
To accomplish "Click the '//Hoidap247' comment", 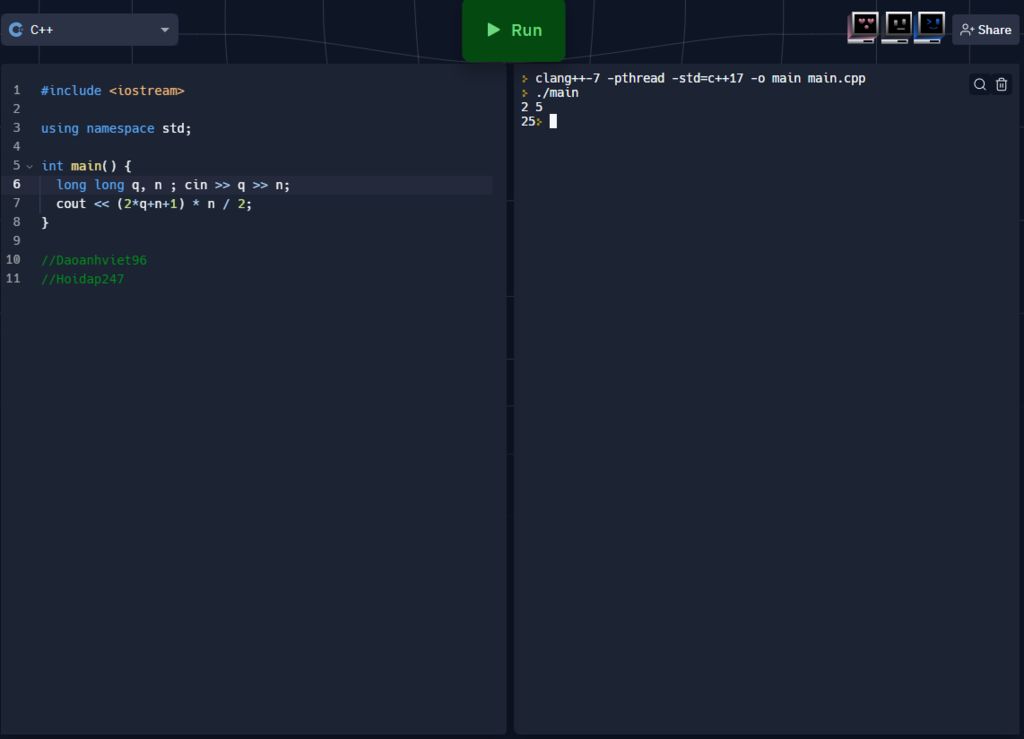I will [82, 279].
